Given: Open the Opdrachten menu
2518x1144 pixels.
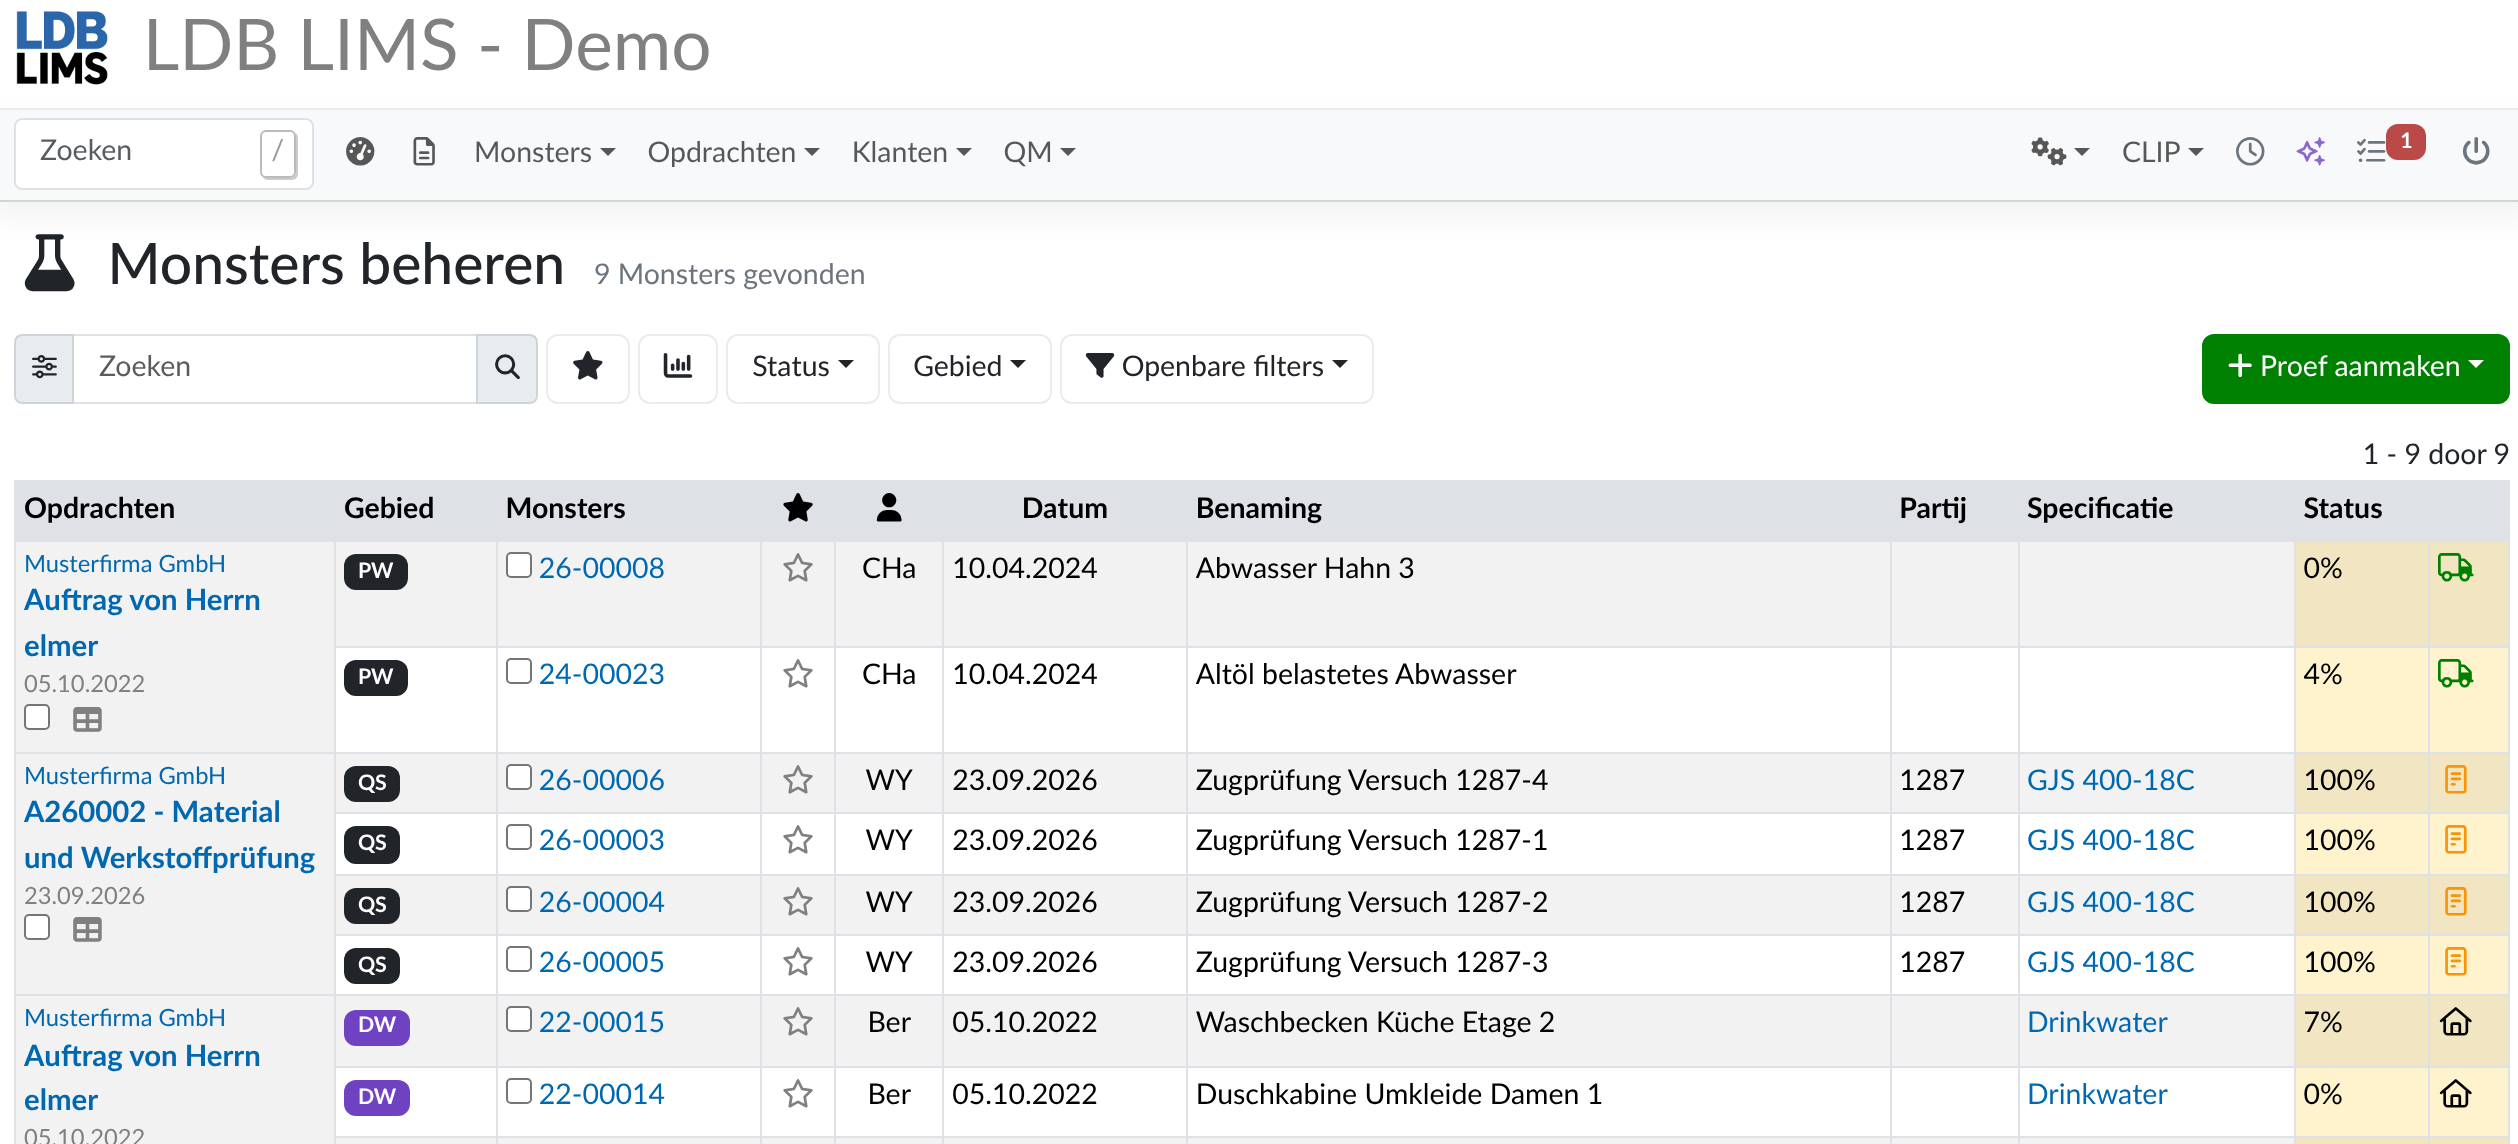Looking at the screenshot, I should pyautogui.click(x=733, y=152).
